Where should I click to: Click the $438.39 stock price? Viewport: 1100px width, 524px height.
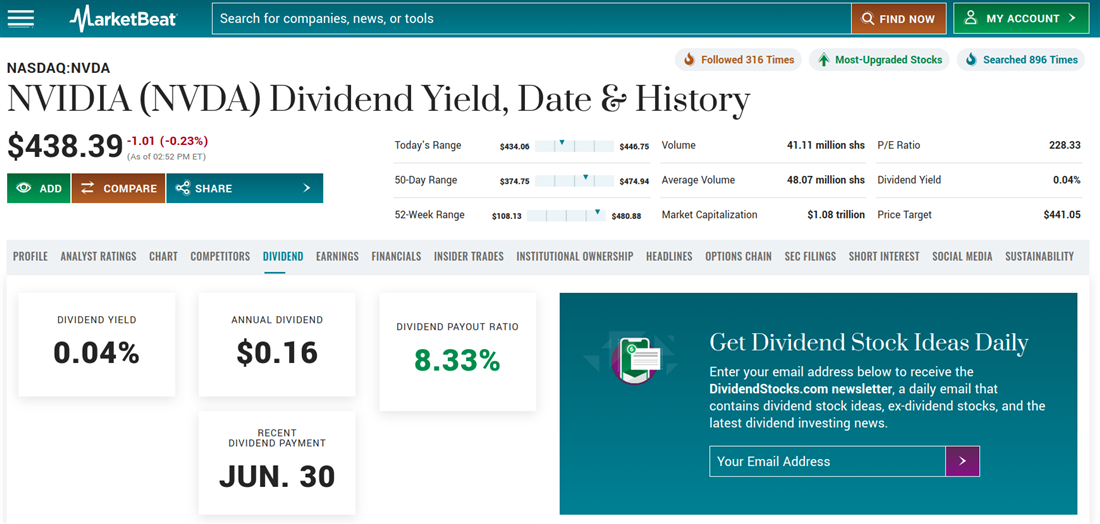coord(65,146)
